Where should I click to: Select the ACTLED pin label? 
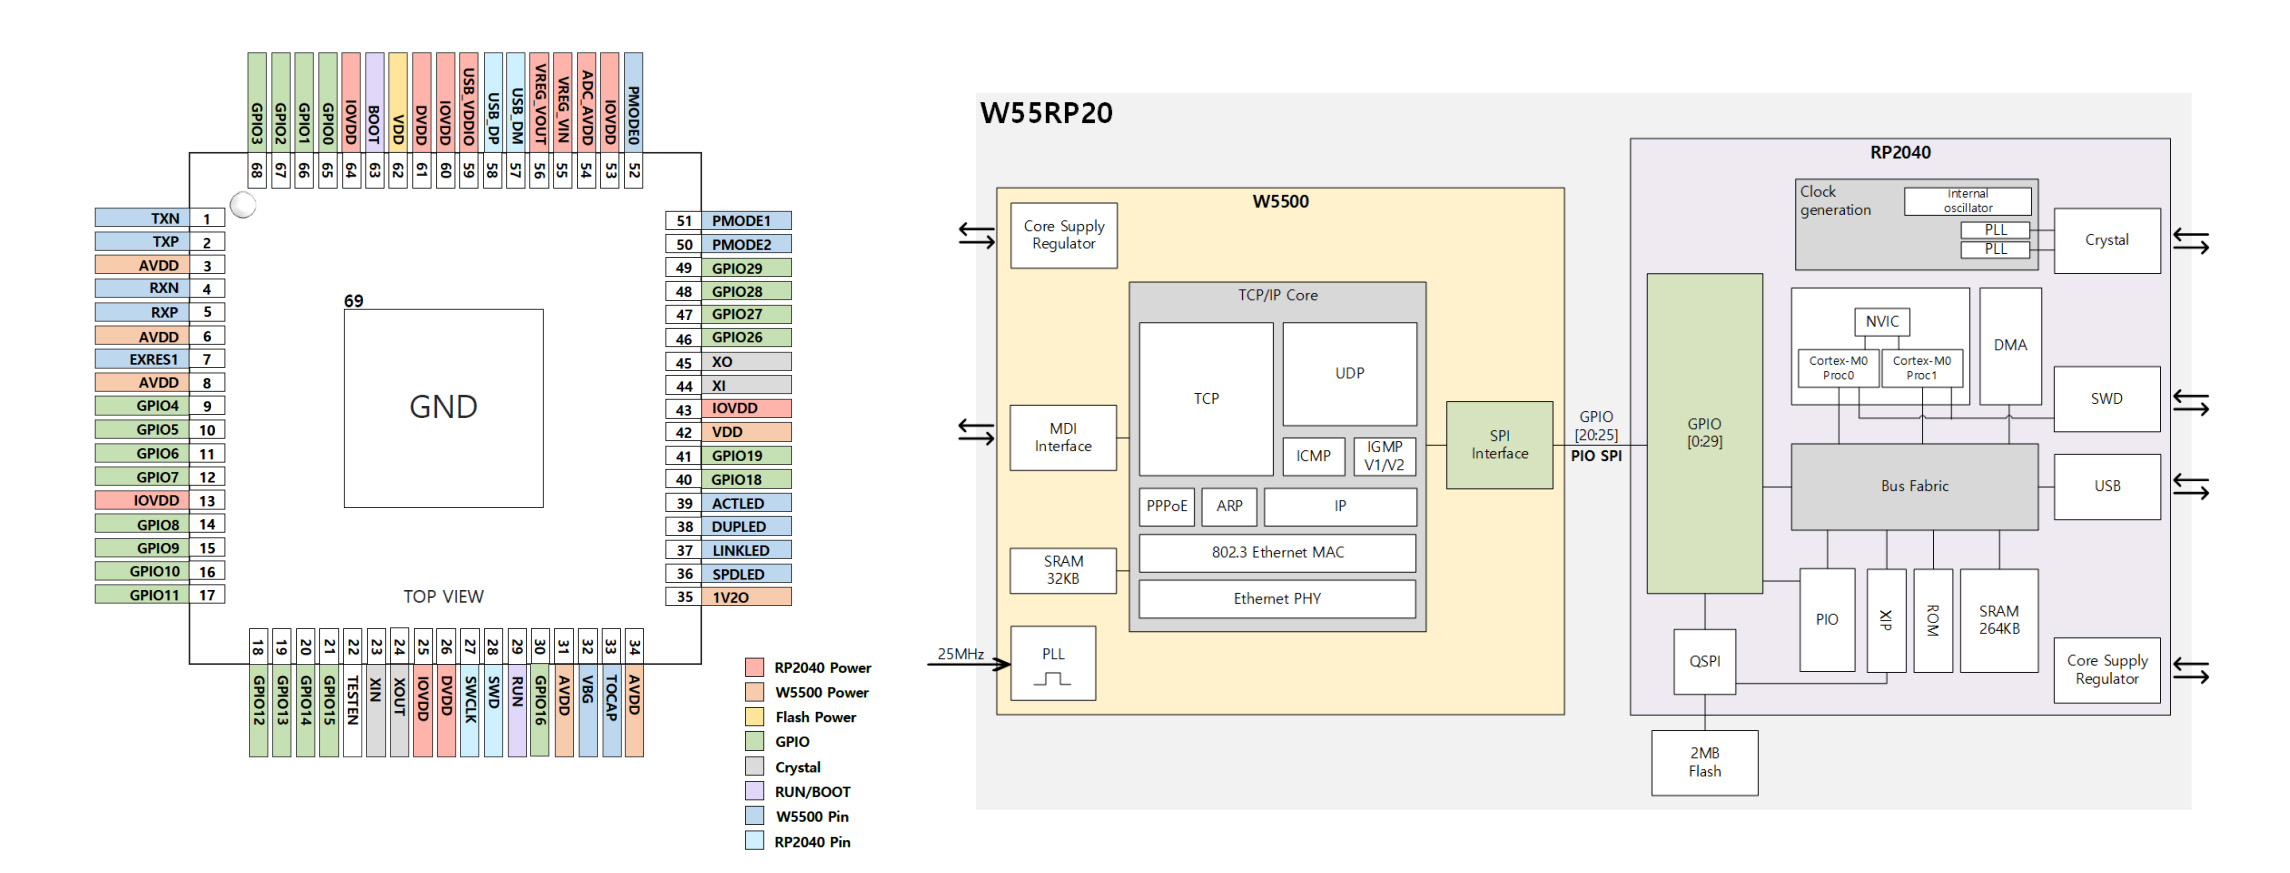[746, 503]
